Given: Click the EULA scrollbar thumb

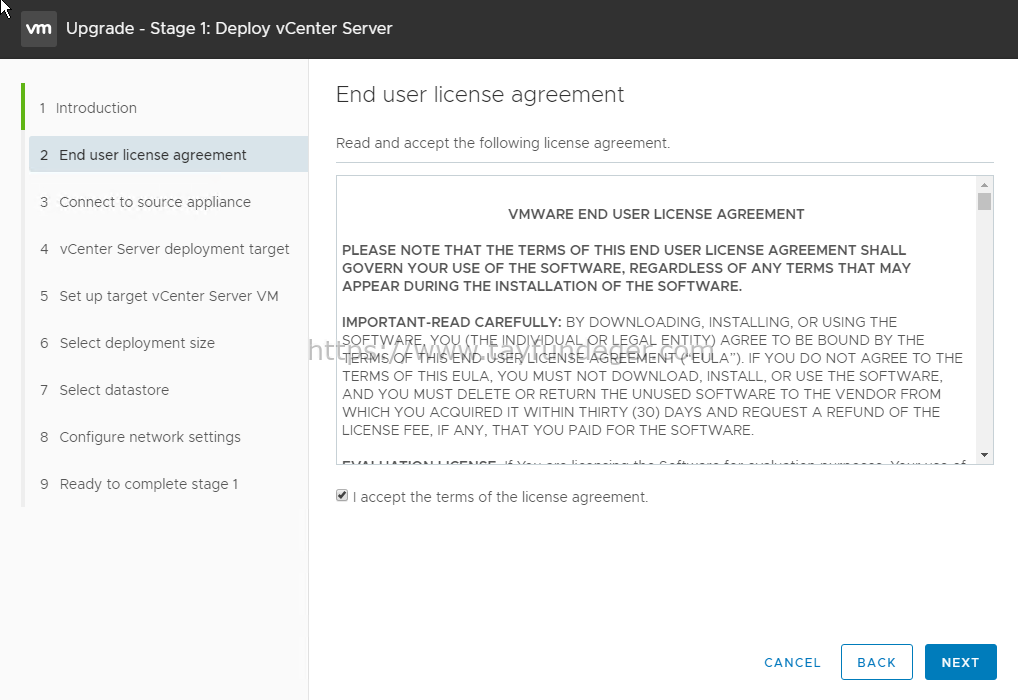Looking at the screenshot, I should pos(984,201).
